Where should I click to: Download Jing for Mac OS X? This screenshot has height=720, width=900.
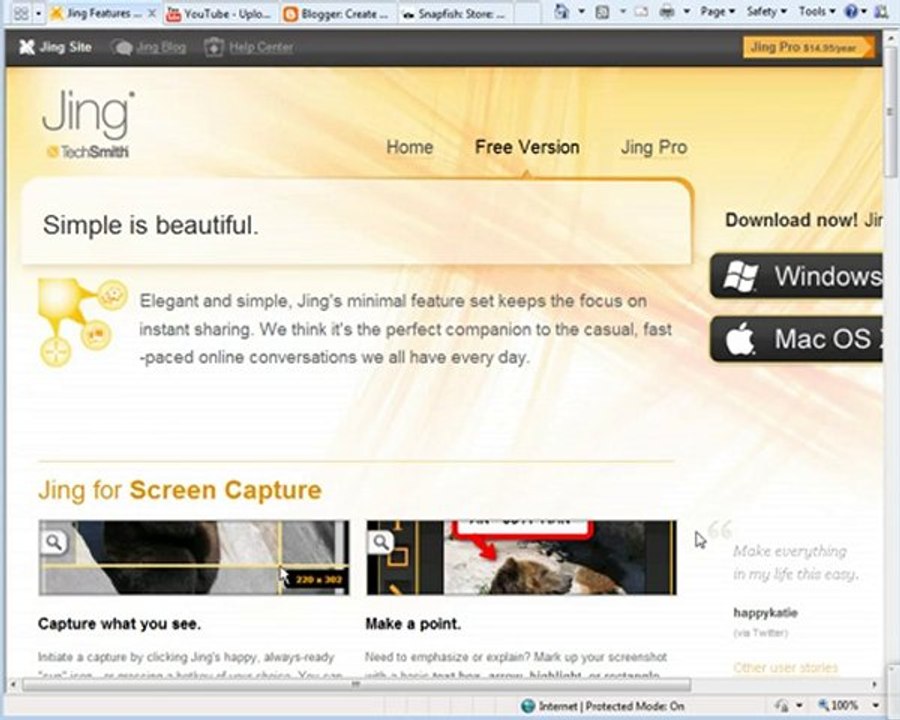pos(796,339)
